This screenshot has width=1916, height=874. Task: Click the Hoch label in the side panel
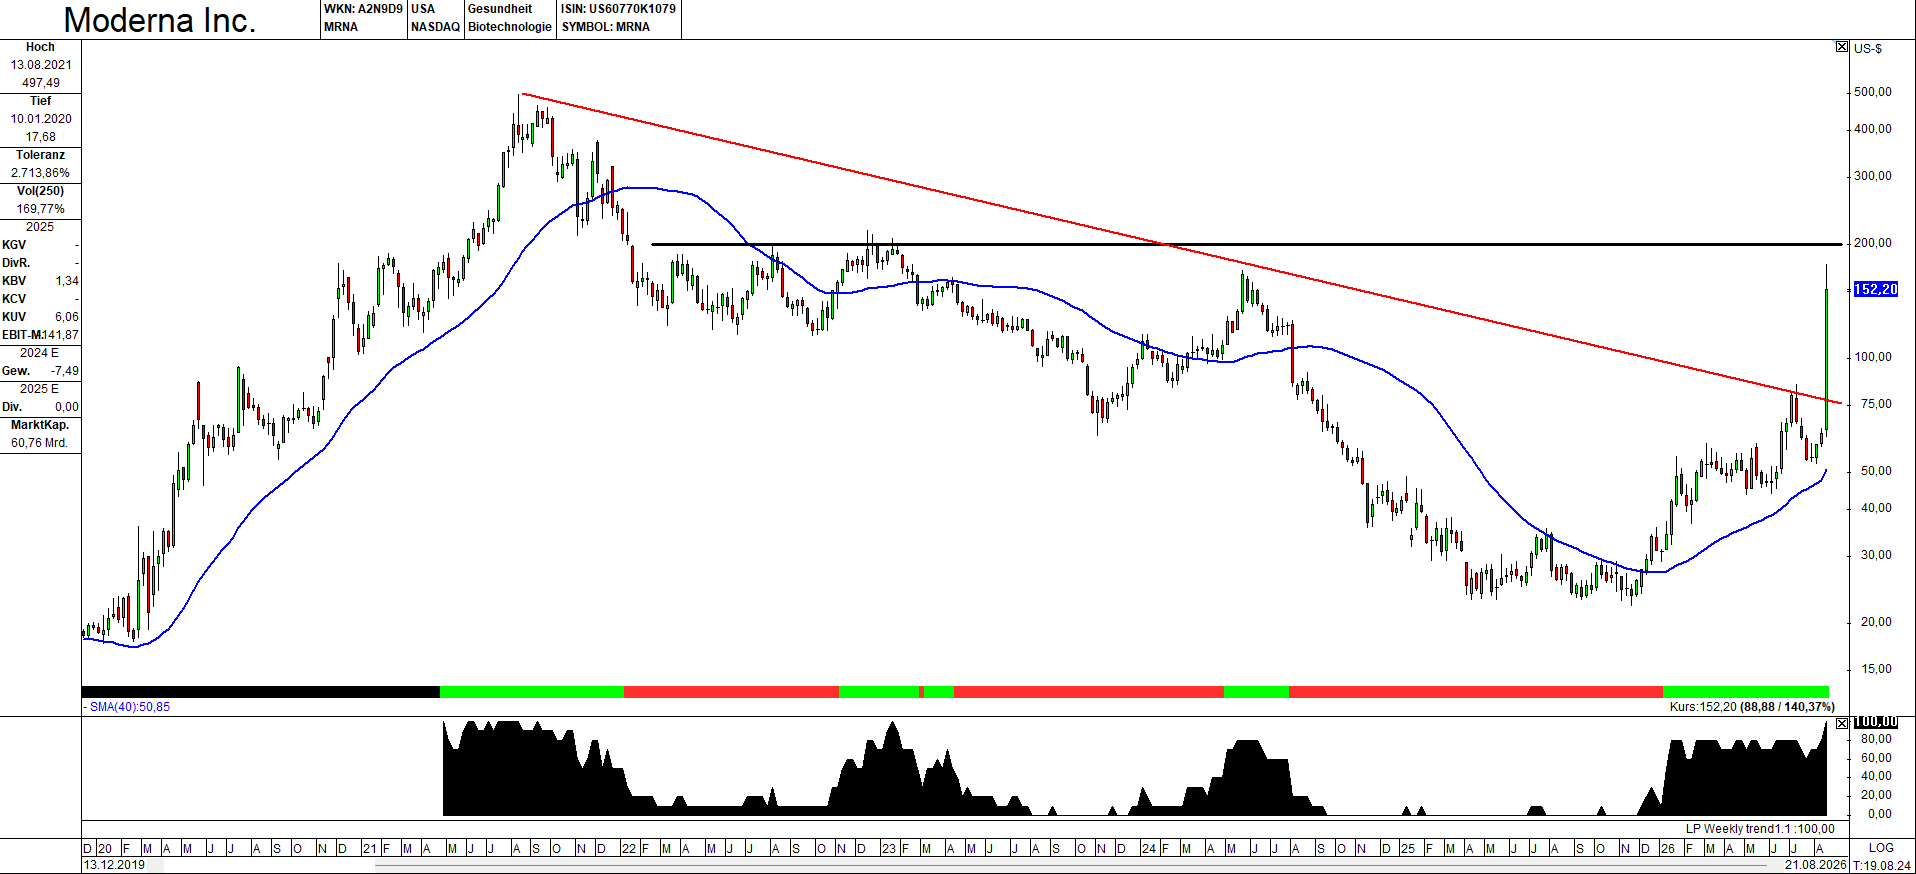coord(40,47)
